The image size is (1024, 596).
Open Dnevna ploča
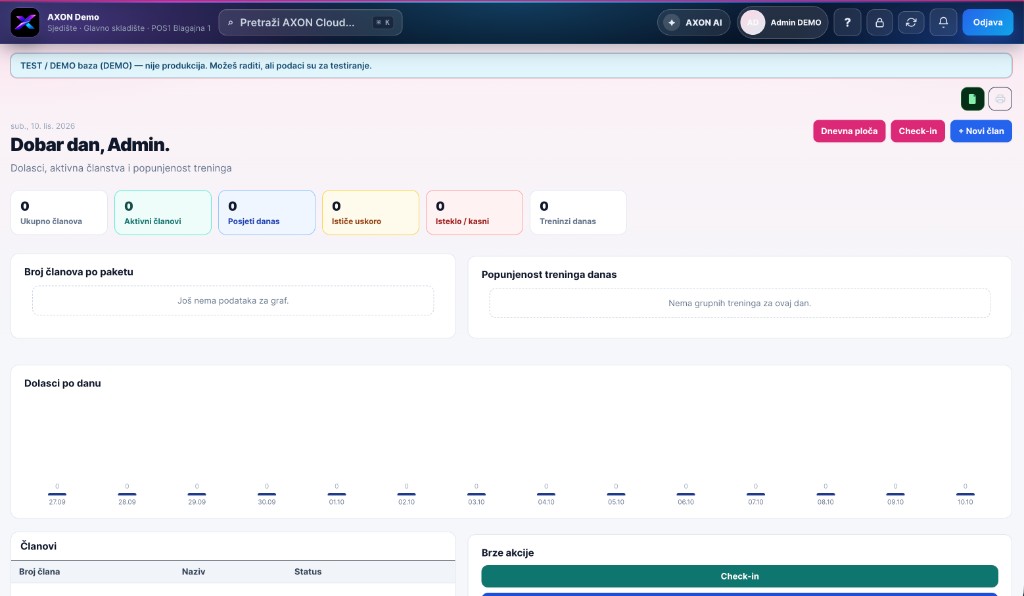coord(849,131)
